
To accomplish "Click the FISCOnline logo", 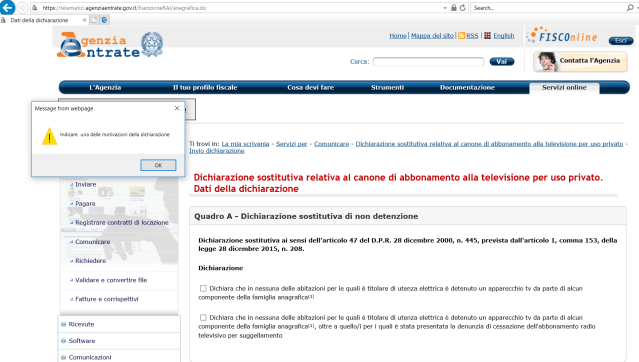I will coord(562,36).
